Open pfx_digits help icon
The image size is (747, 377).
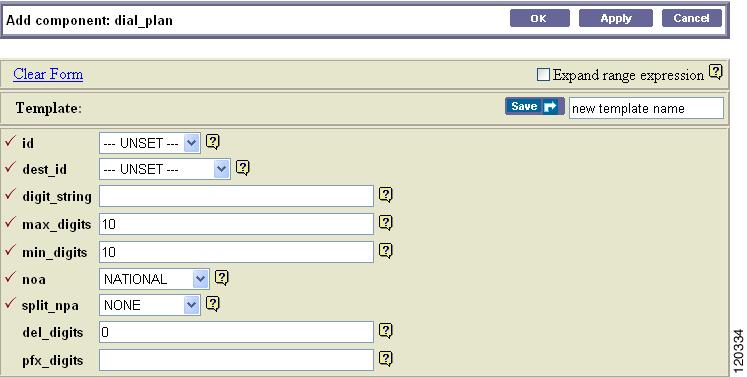click(x=385, y=358)
